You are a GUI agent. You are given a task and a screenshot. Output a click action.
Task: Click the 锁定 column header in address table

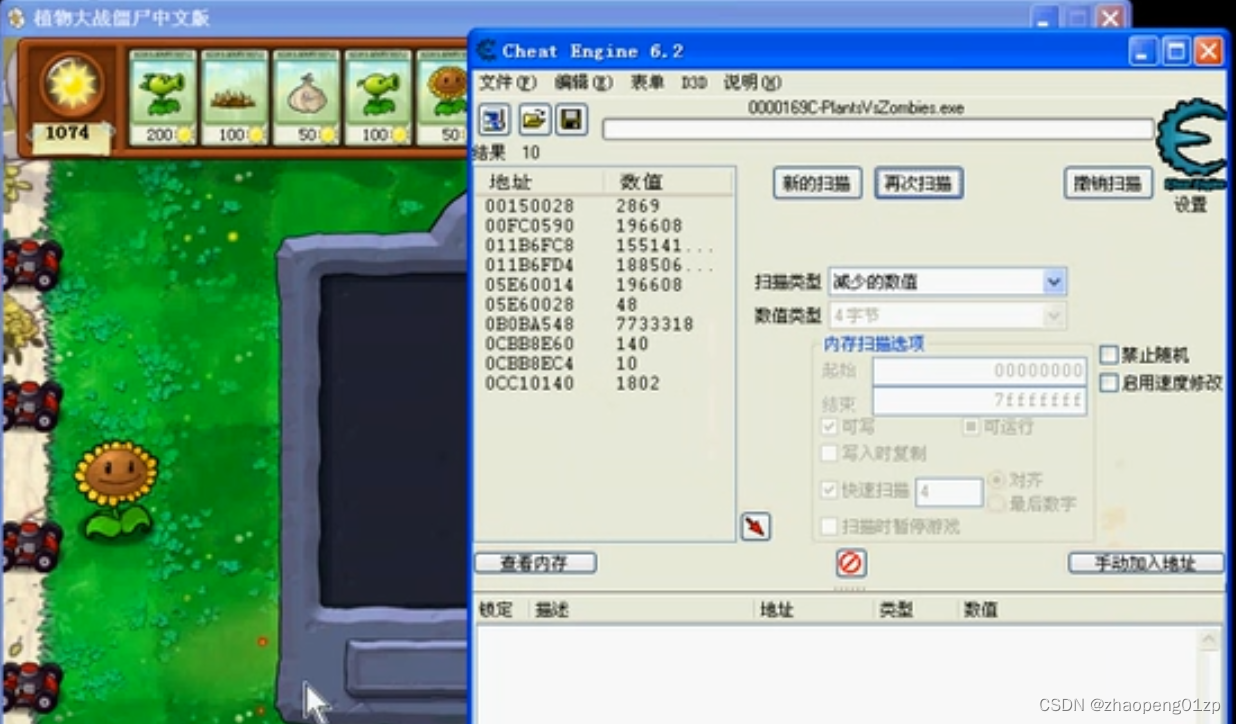(501, 609)
